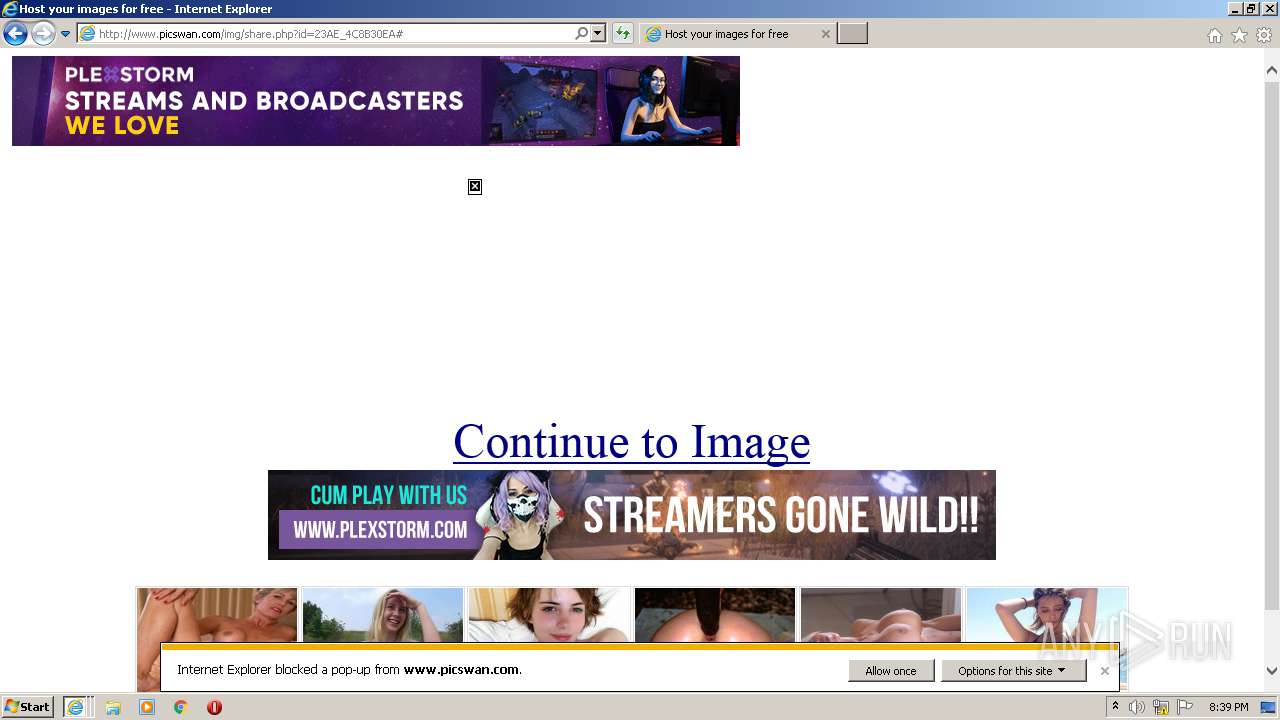Open the Tools gear menu
Image resolution: width=1280 pixels, height=720 pixels.
pos(1264,35)
